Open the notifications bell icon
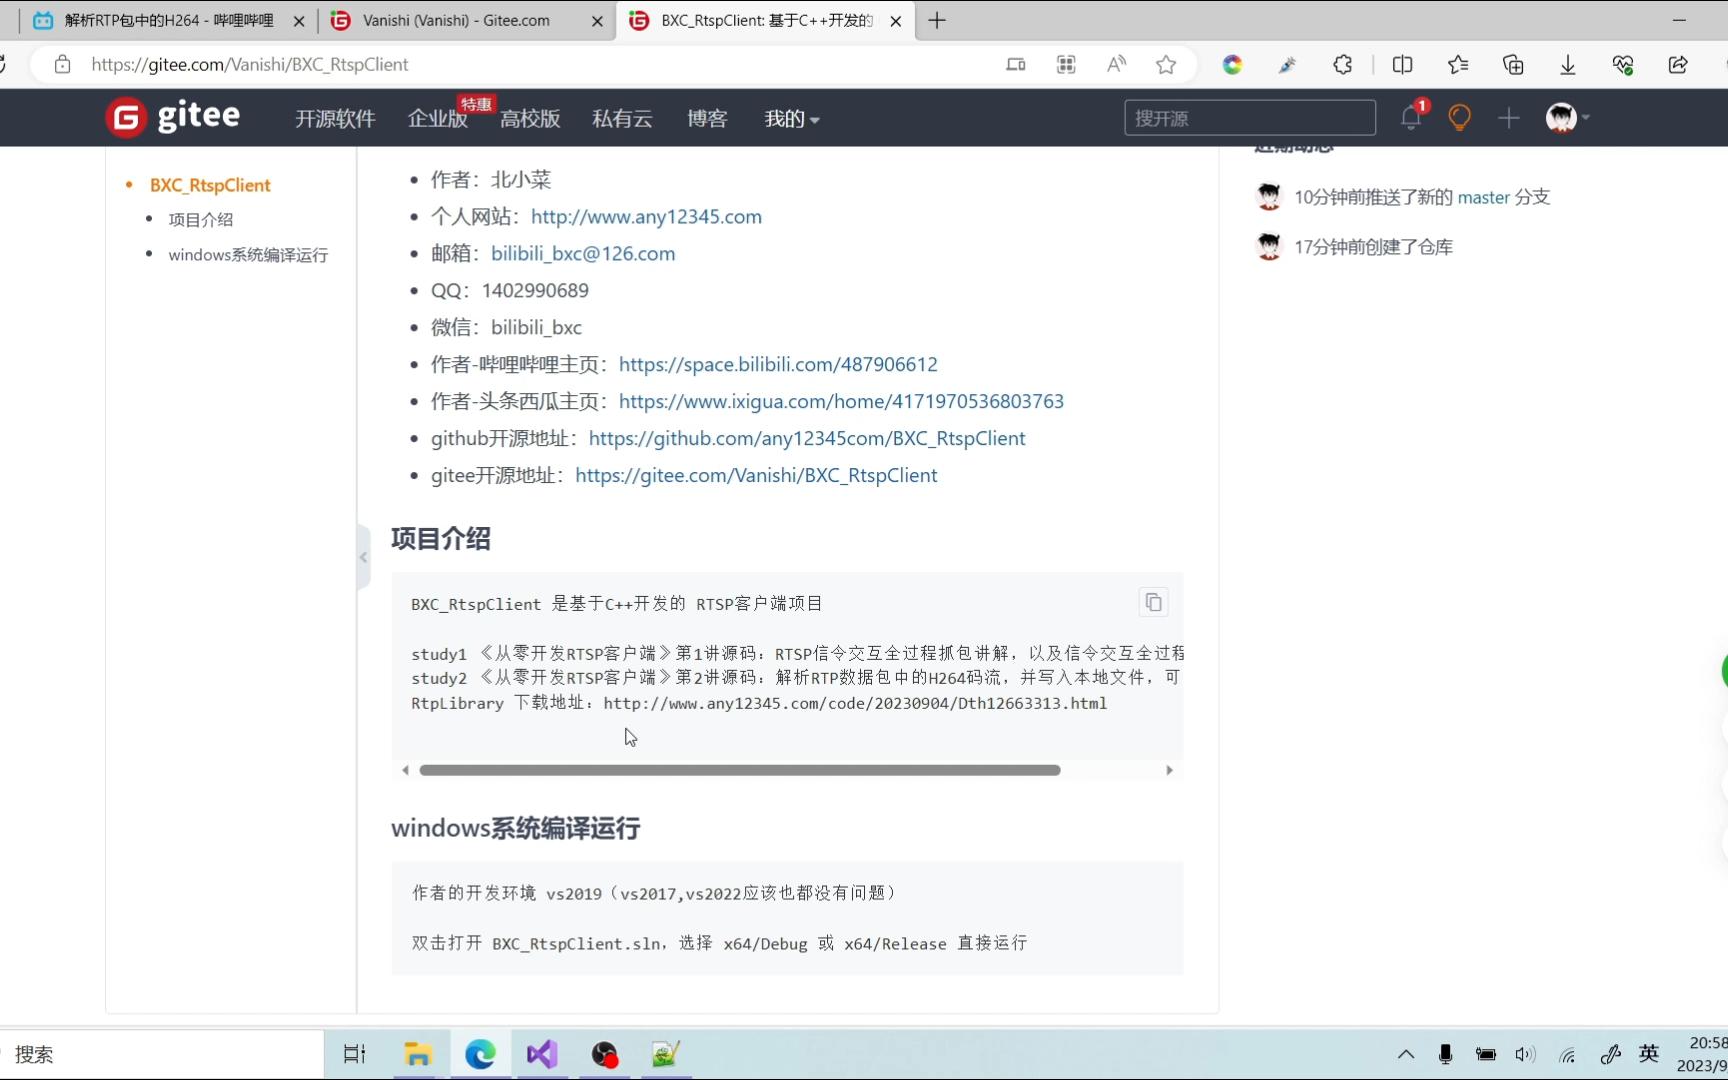 pos(1411,118)
